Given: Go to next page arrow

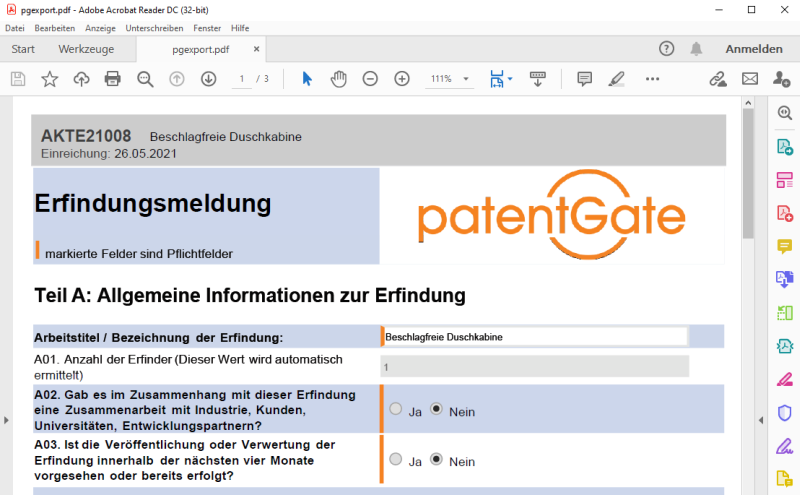Looking at the screenshot, I should (x=208, y=79).
